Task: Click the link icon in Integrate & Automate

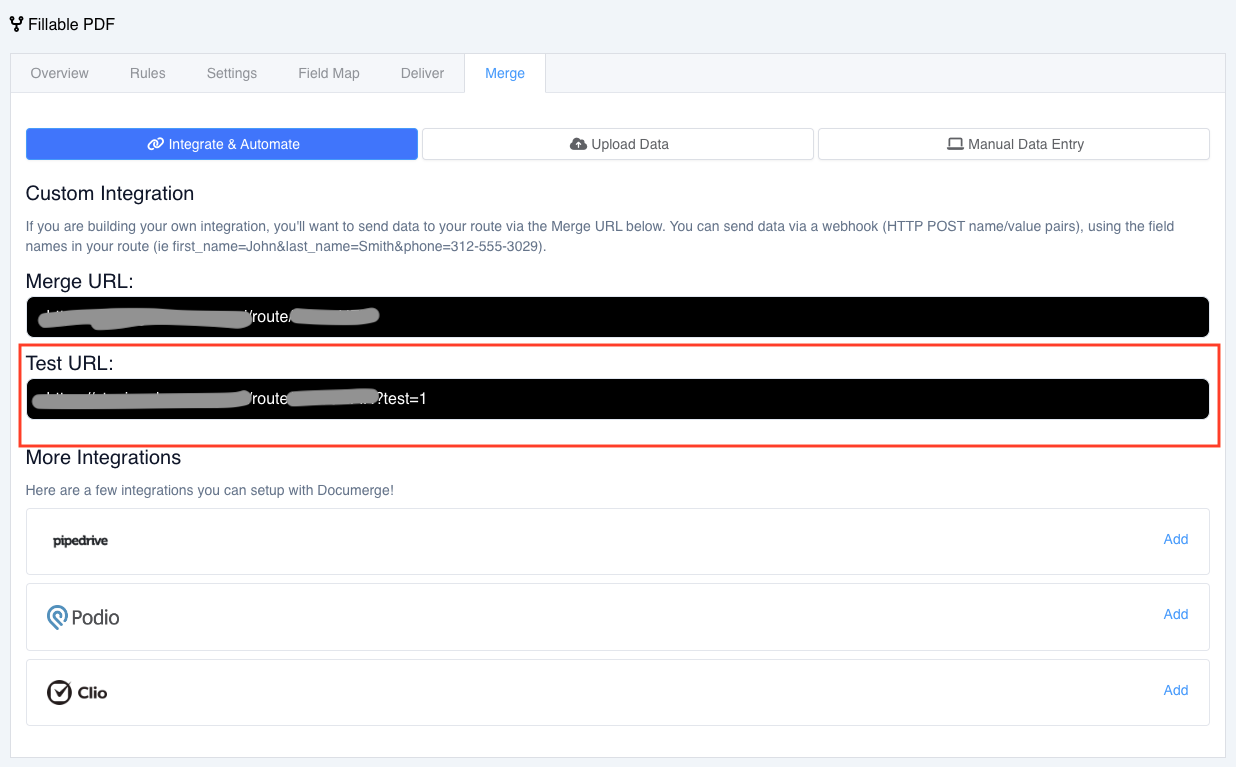Action: point(155,144)
